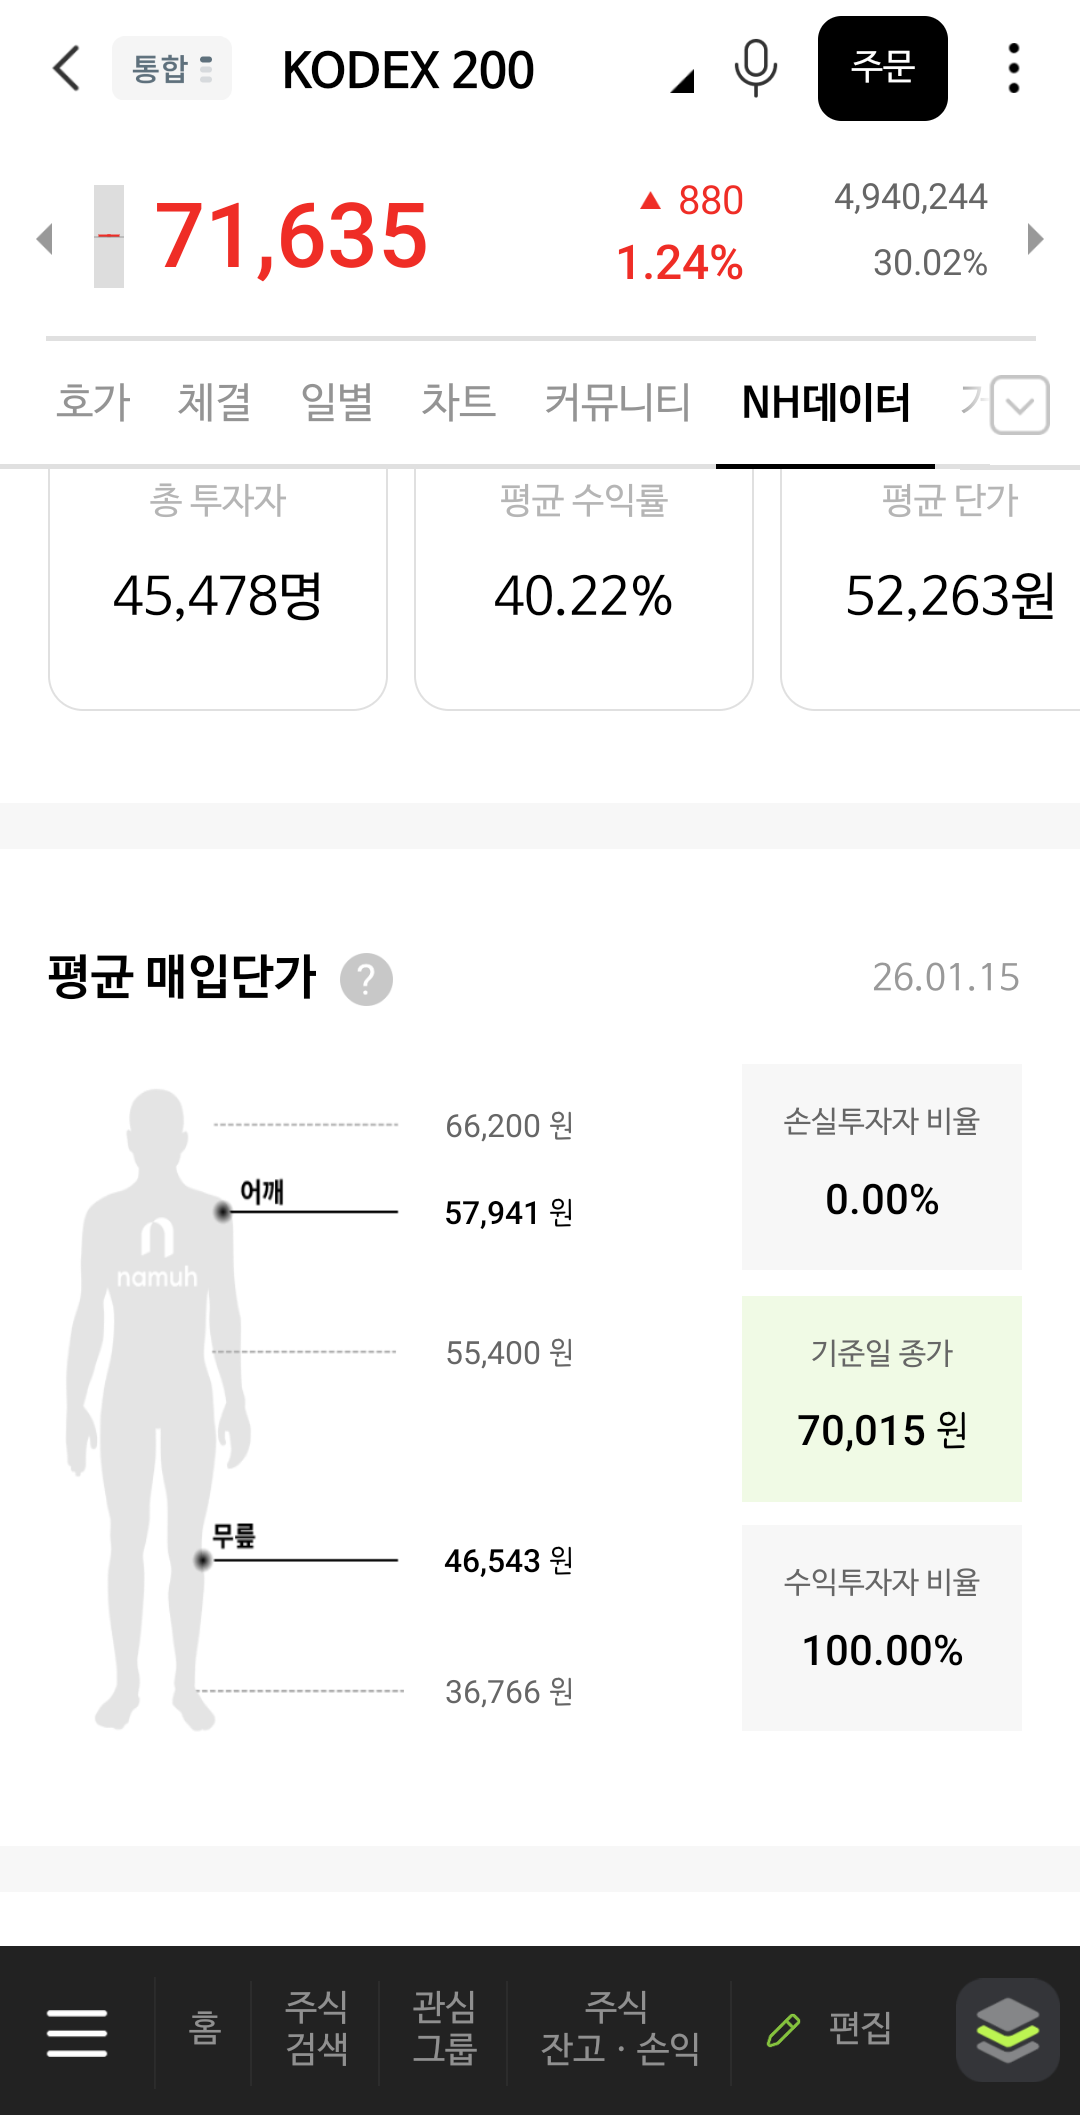
Task: Expand the tab list chevron
Action: click(1019, 405)
